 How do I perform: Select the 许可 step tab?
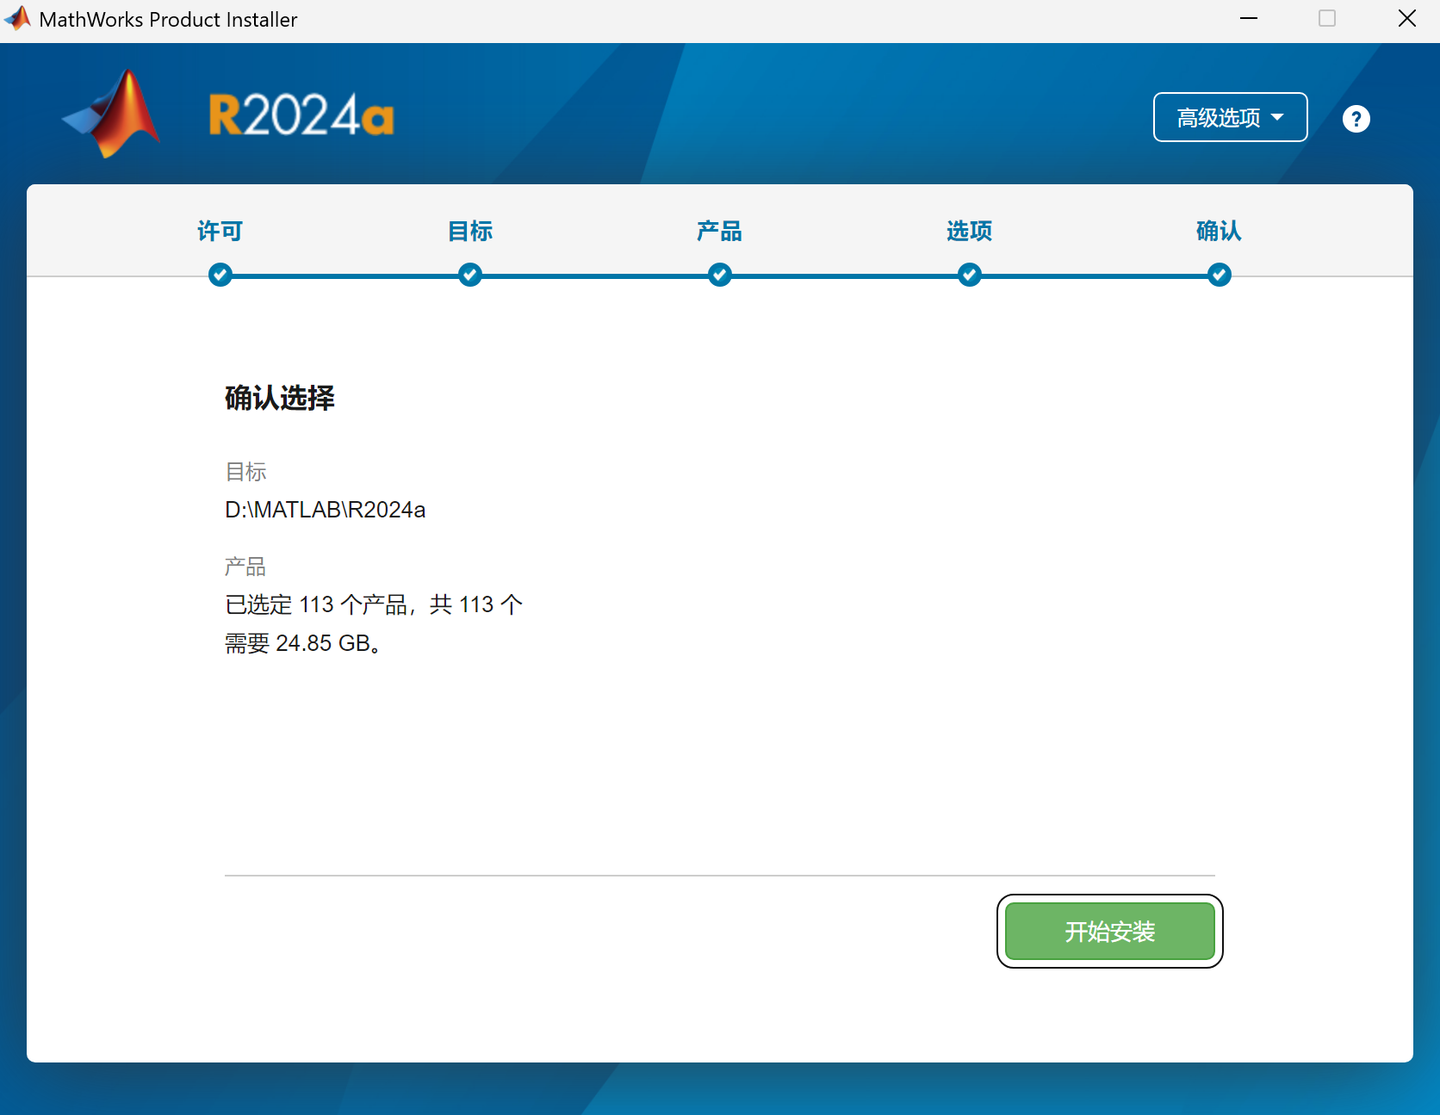[x=220, y=231]
